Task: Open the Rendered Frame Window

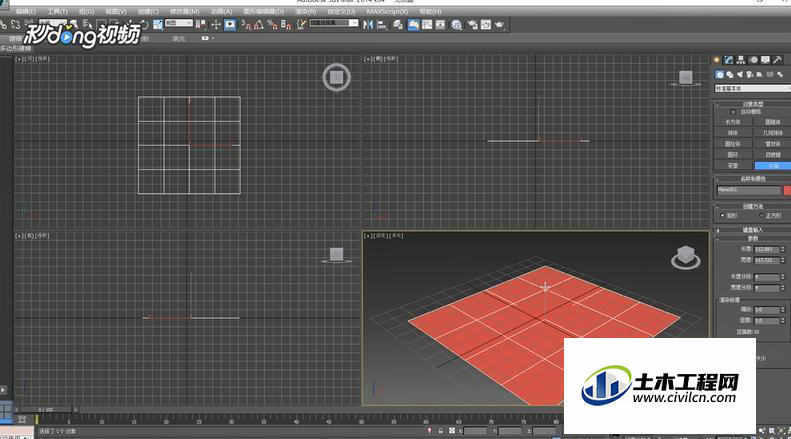Action: tap(486, 24)
